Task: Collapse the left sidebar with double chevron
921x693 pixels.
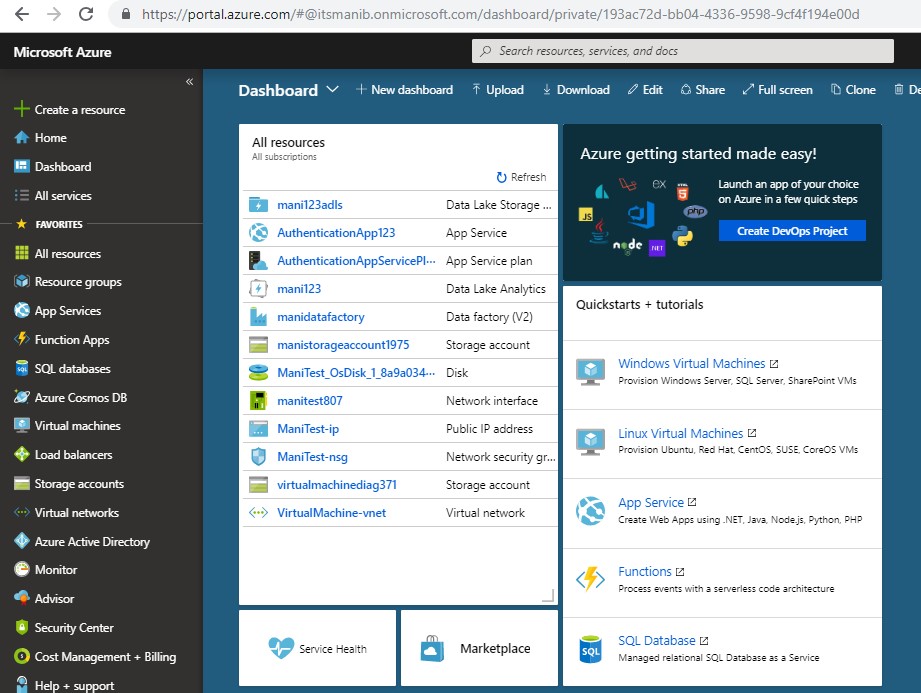Action: 189,82
